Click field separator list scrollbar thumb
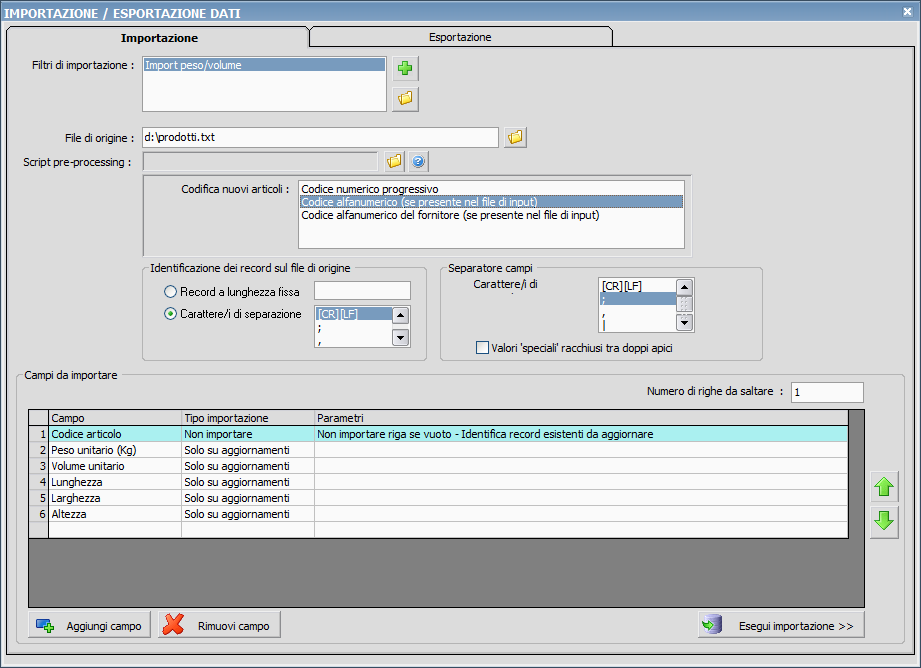The width and height of the screenshot is (921, 668). click(684, 304)
